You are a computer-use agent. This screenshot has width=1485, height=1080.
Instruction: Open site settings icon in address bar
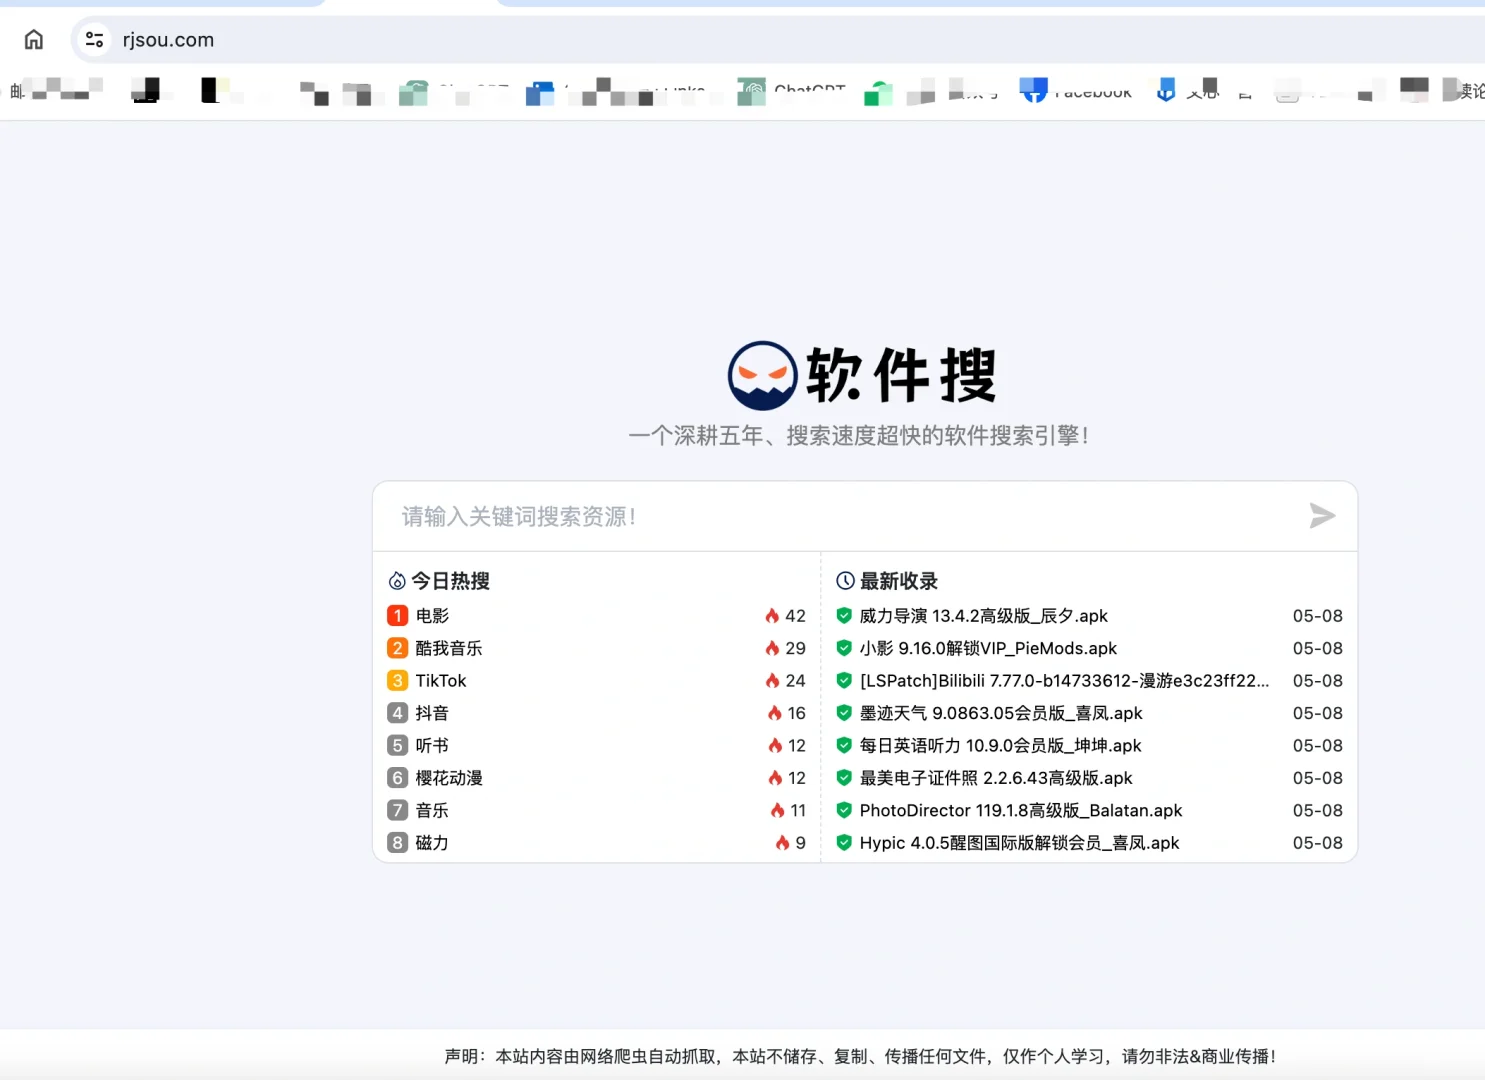click(x=94, y=39)
